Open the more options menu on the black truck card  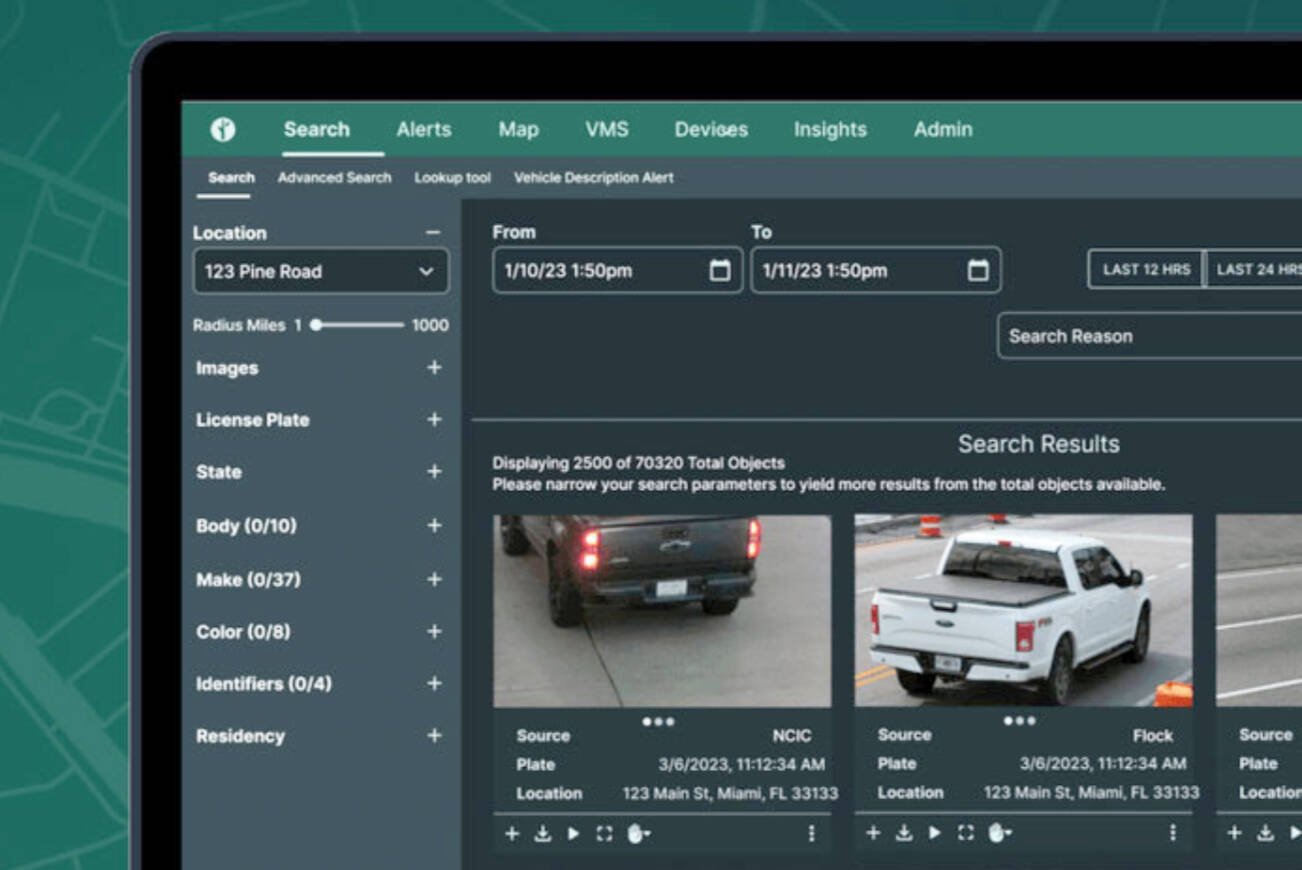pyautogui.click(x=811, y=833)
